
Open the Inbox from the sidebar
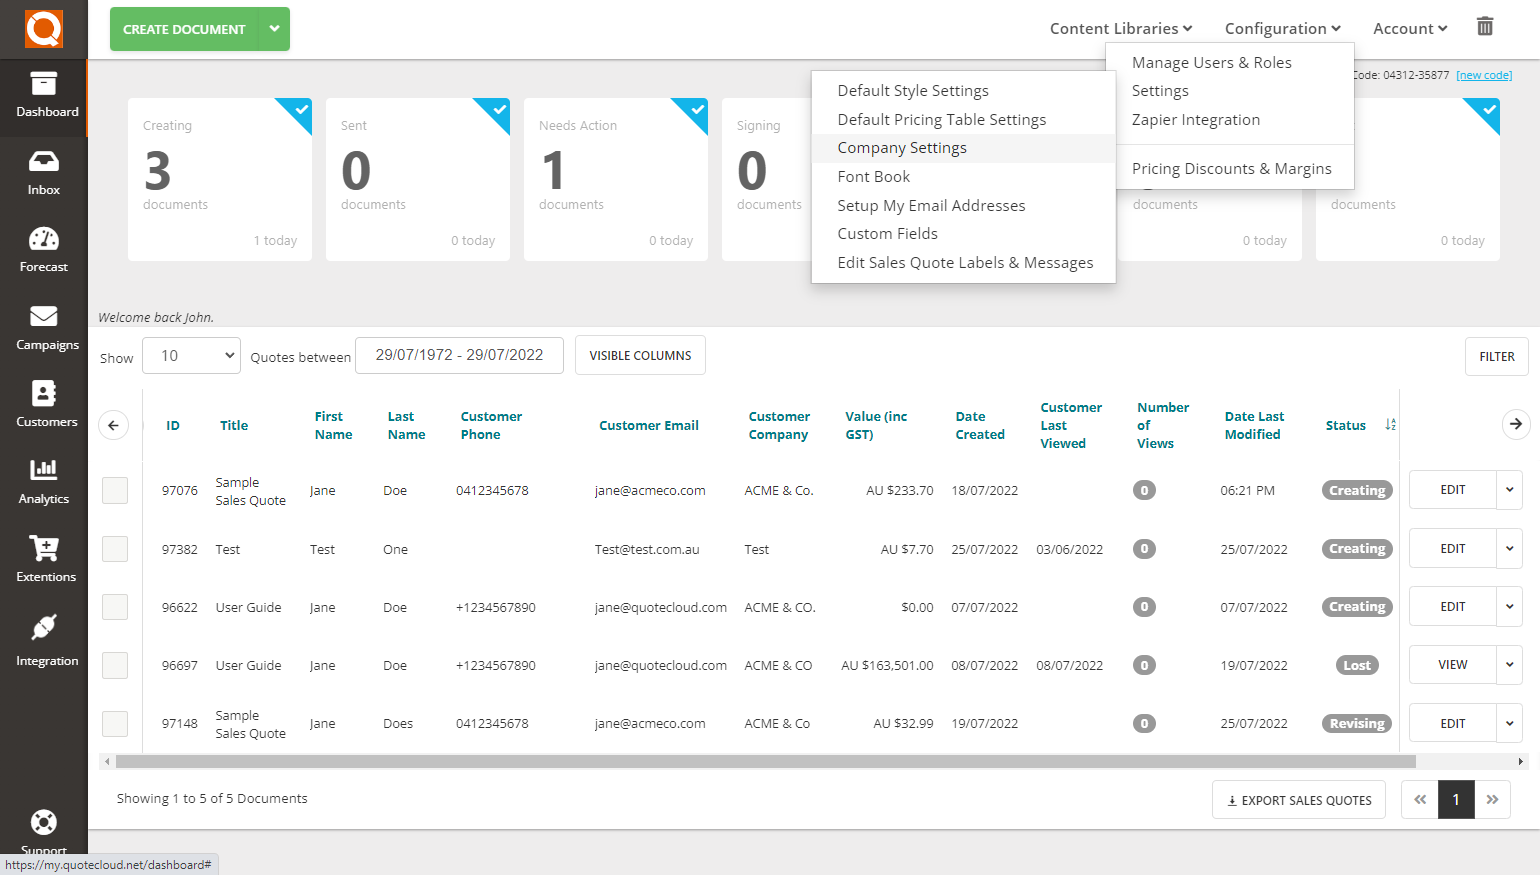pos(43,172)
